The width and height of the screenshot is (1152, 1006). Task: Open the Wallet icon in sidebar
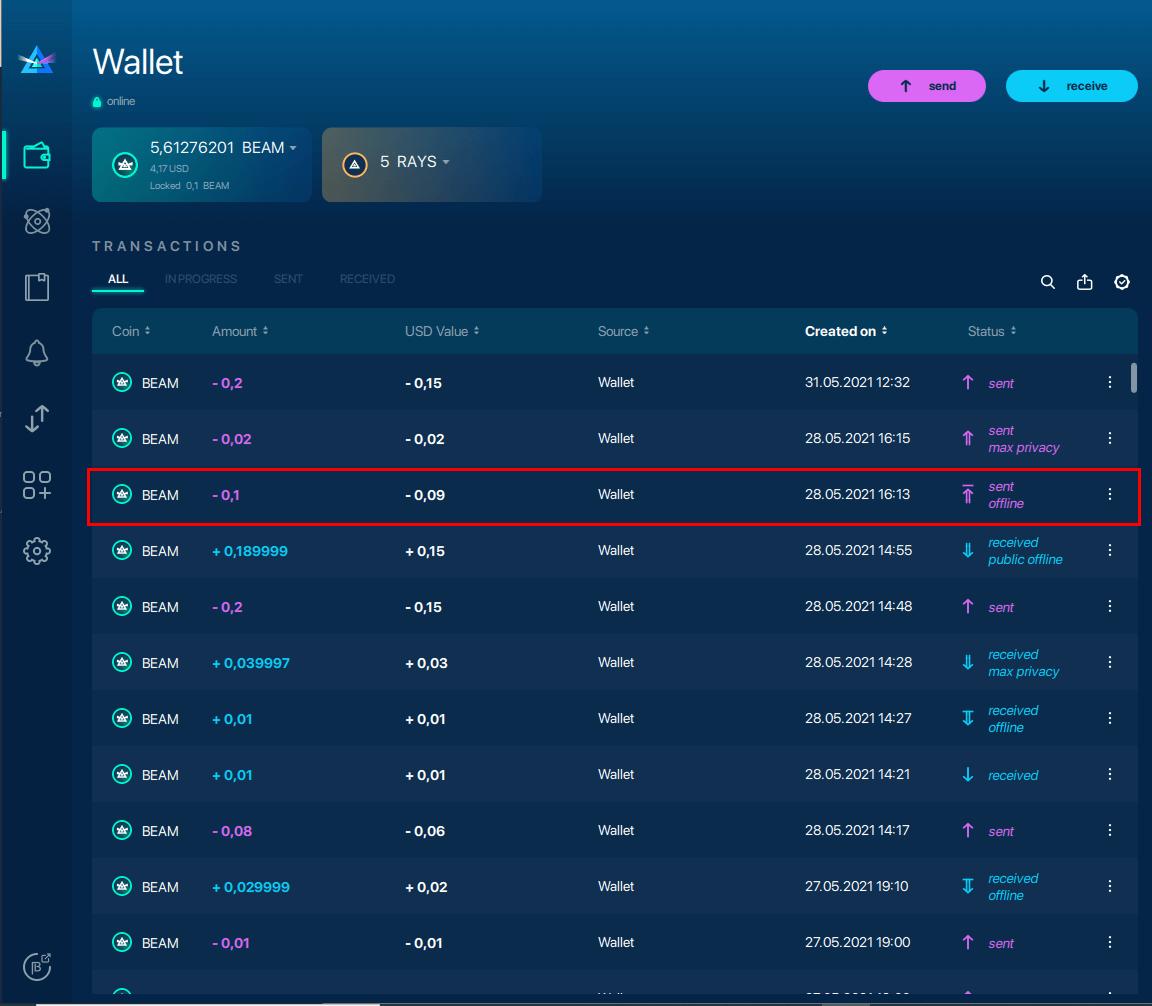[x=37, y=156]
